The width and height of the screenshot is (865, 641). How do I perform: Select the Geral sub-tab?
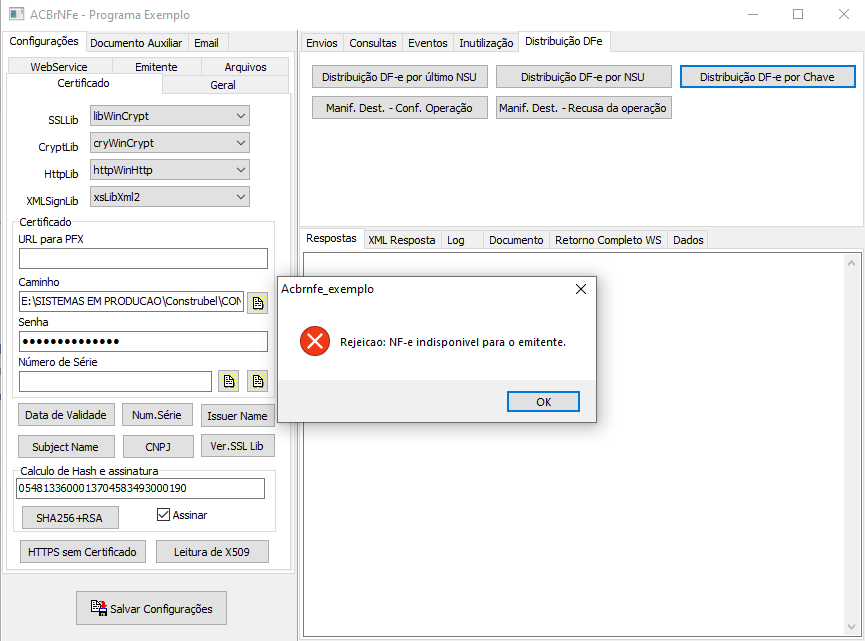pos(223,85)
